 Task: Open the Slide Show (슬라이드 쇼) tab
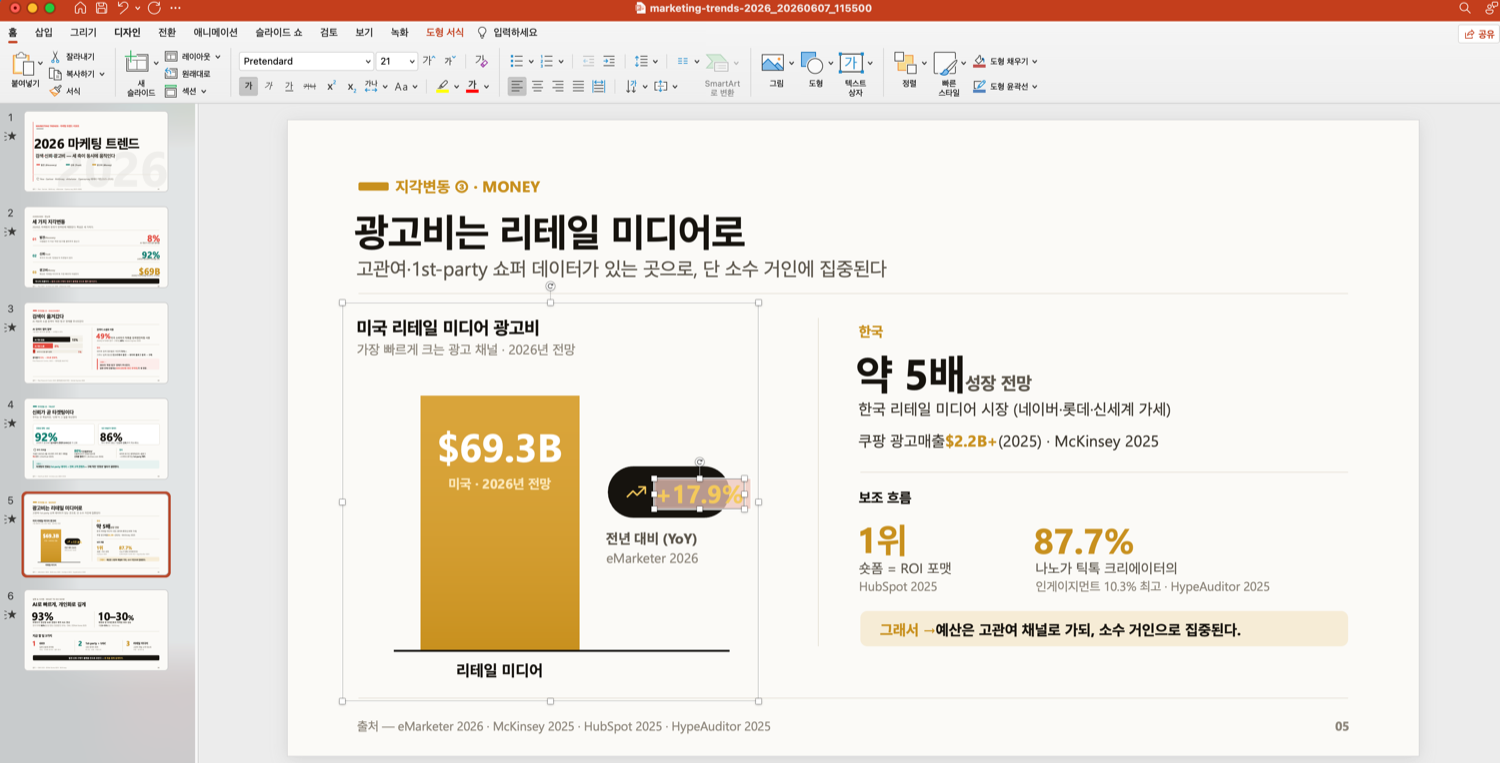[279, 32]
